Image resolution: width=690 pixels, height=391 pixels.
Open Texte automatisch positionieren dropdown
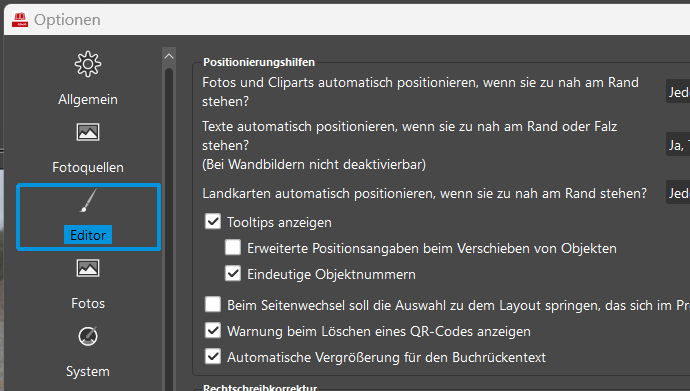[x=678, y=144]
